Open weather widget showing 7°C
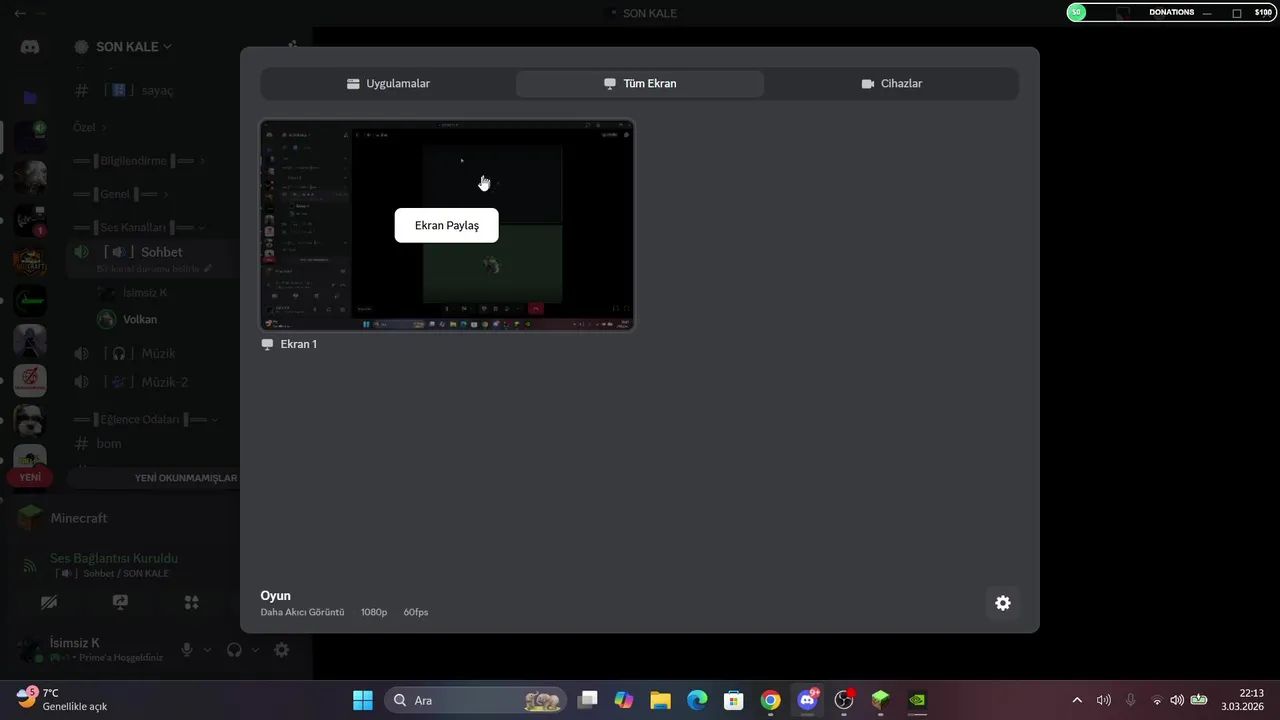The height and width of the screenshot is (720, 1280). click(62, 699)
